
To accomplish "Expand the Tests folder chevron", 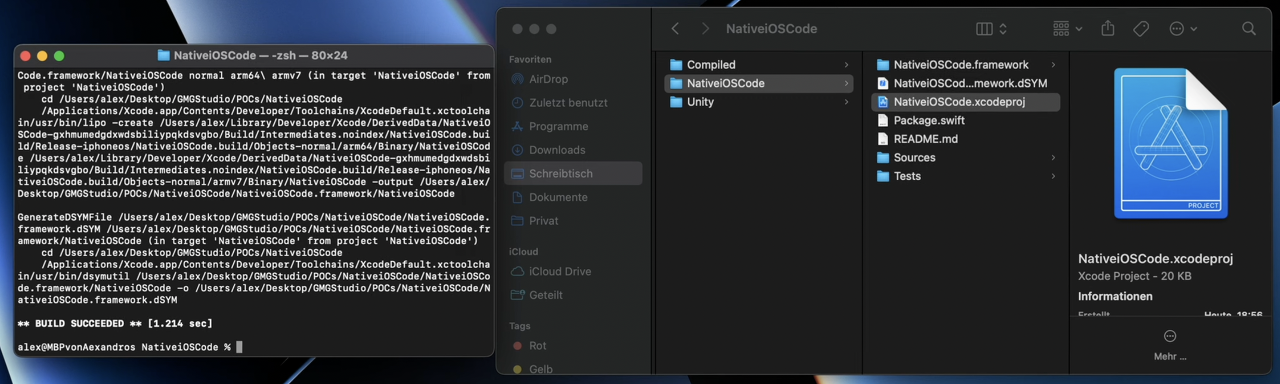I will [x=1053, y=176].
